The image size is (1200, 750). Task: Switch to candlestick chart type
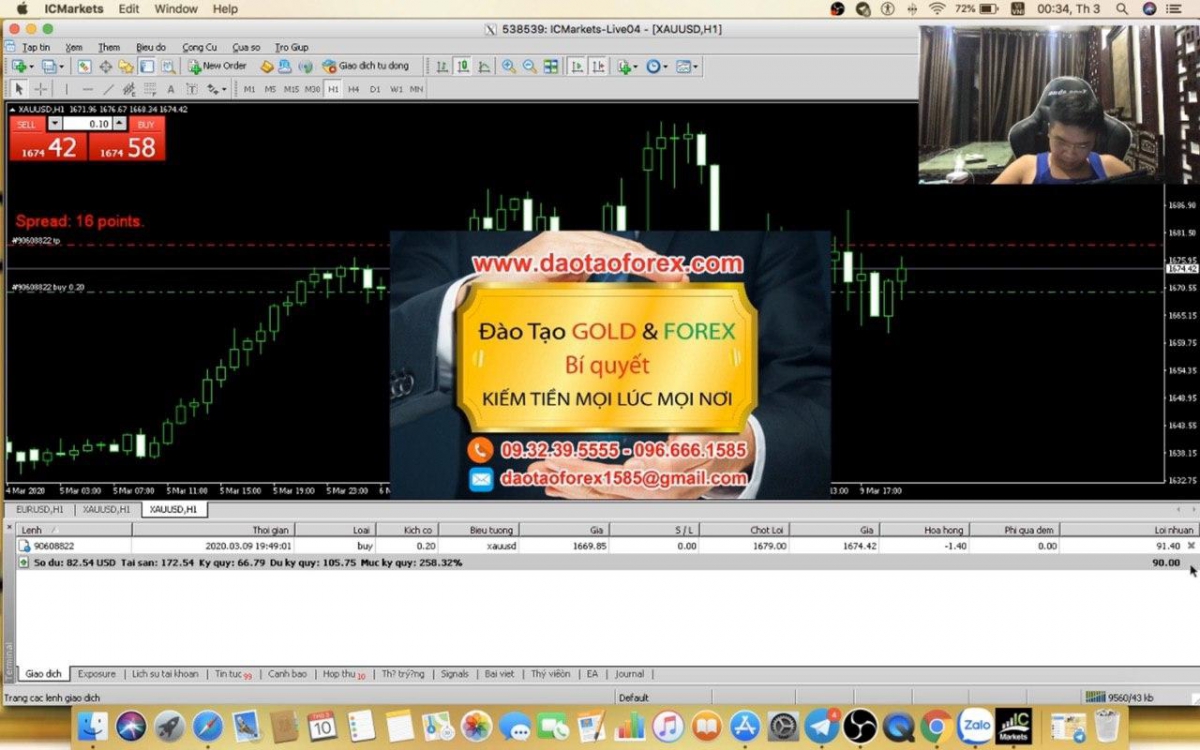[463, 66]
